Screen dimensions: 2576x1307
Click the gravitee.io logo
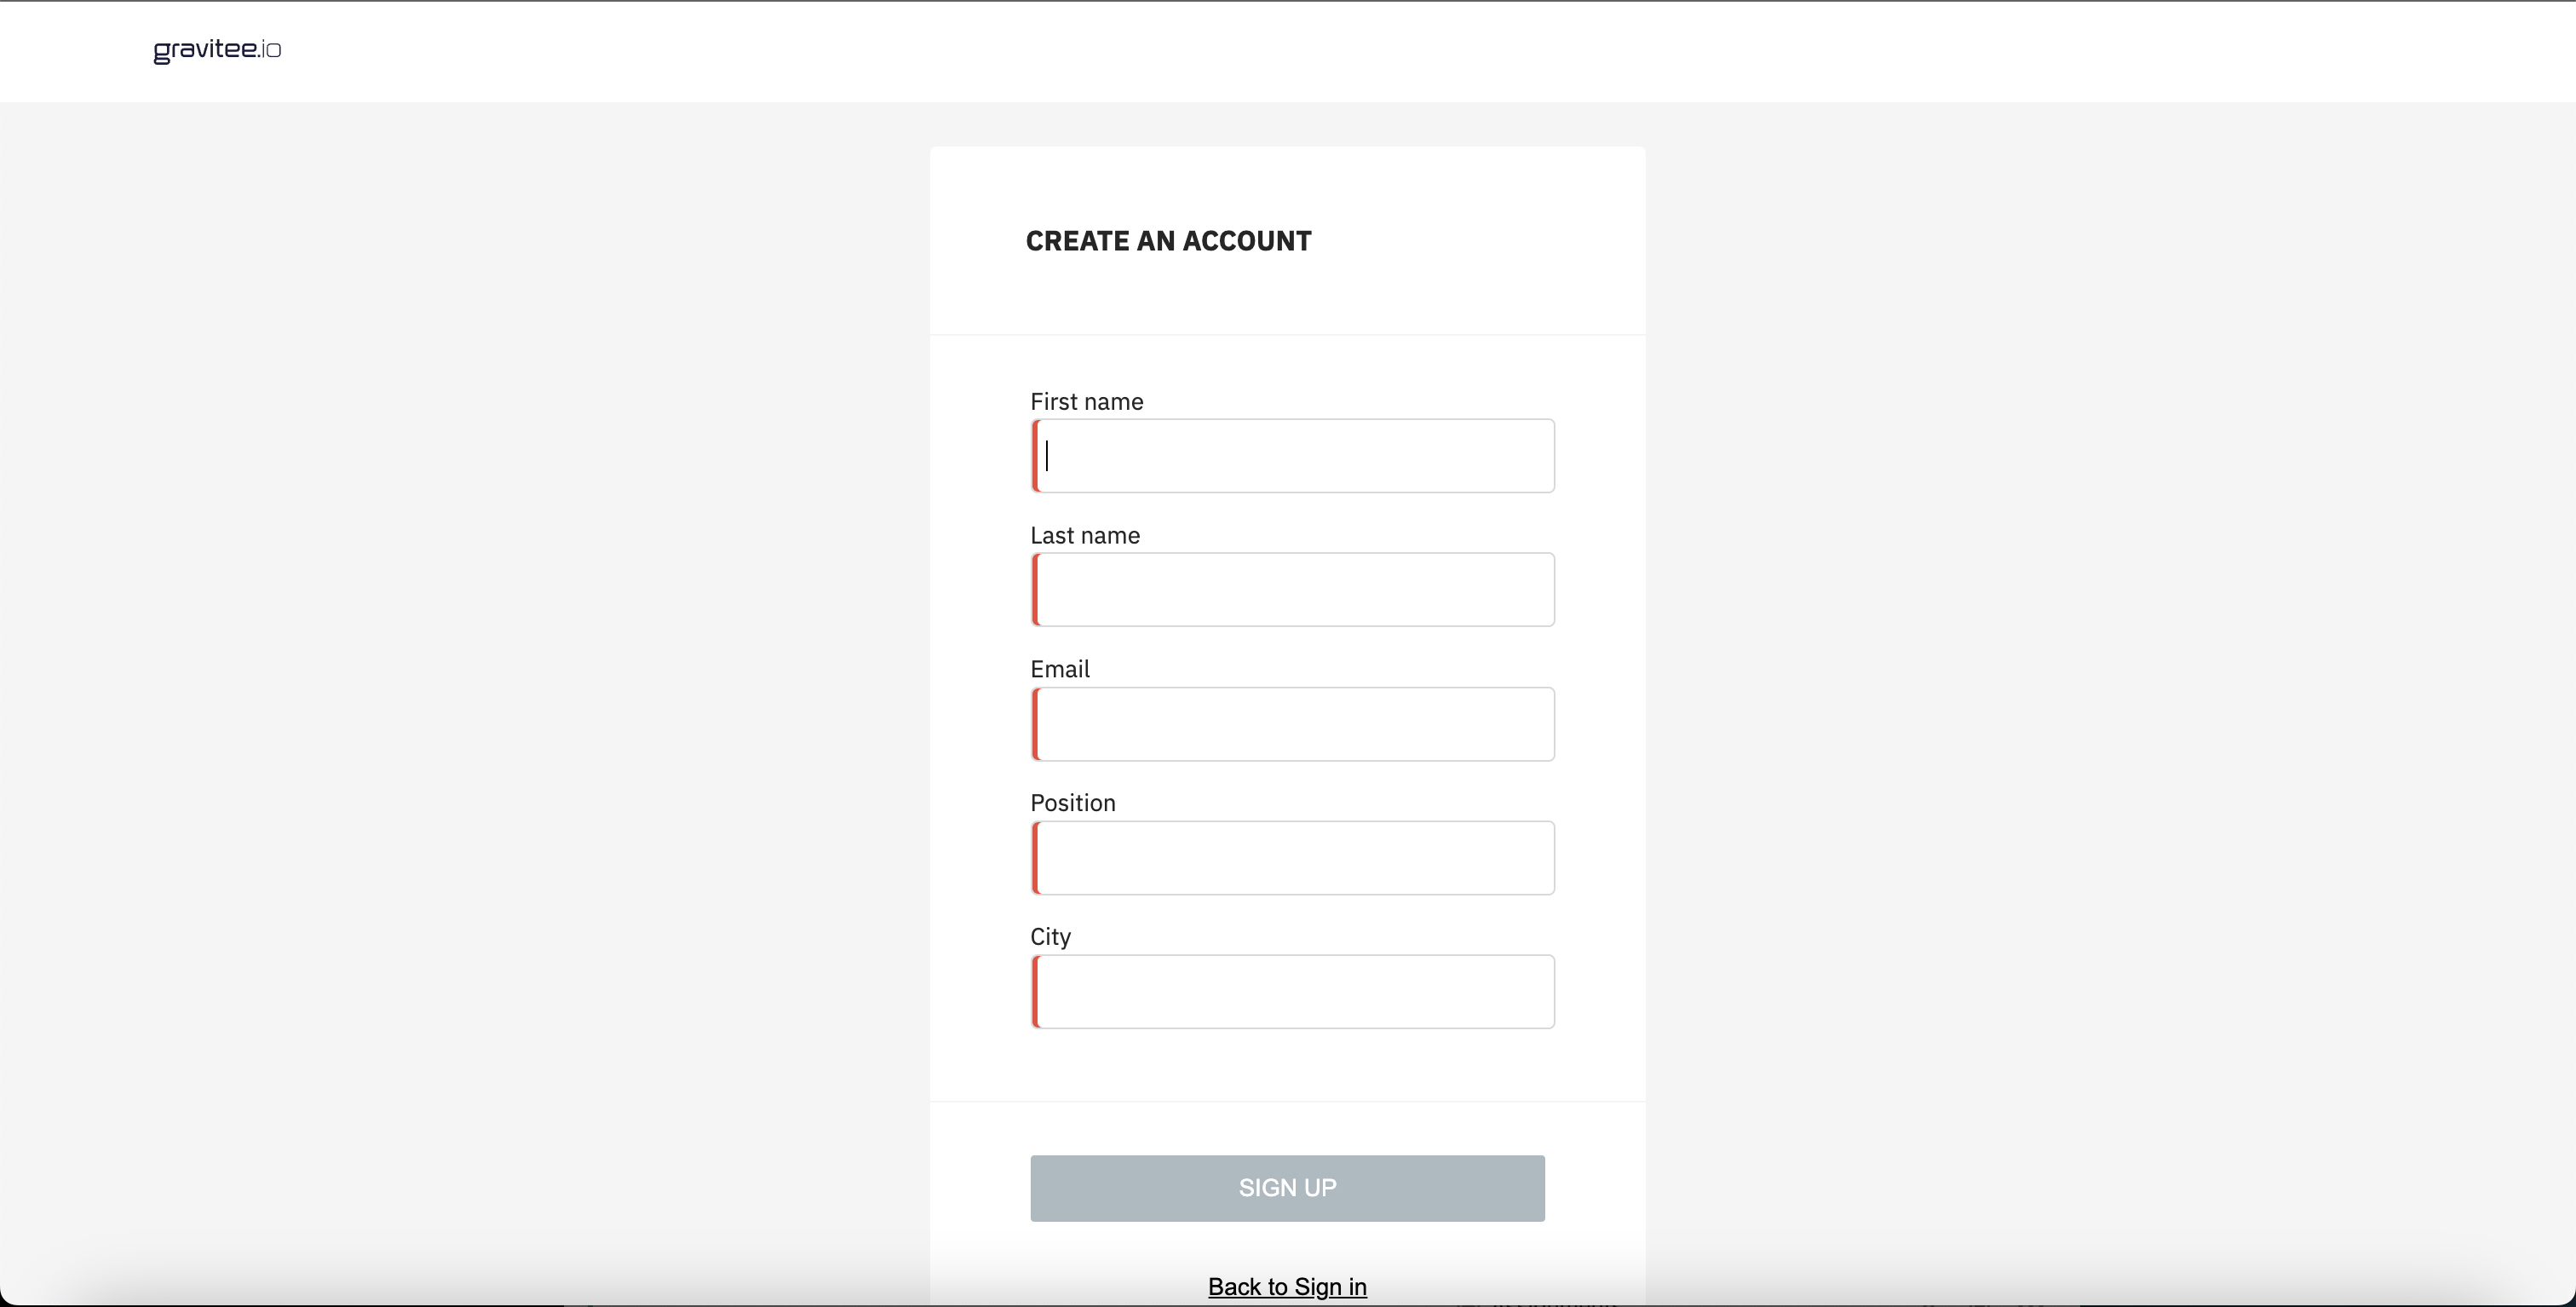click(217, 50)
